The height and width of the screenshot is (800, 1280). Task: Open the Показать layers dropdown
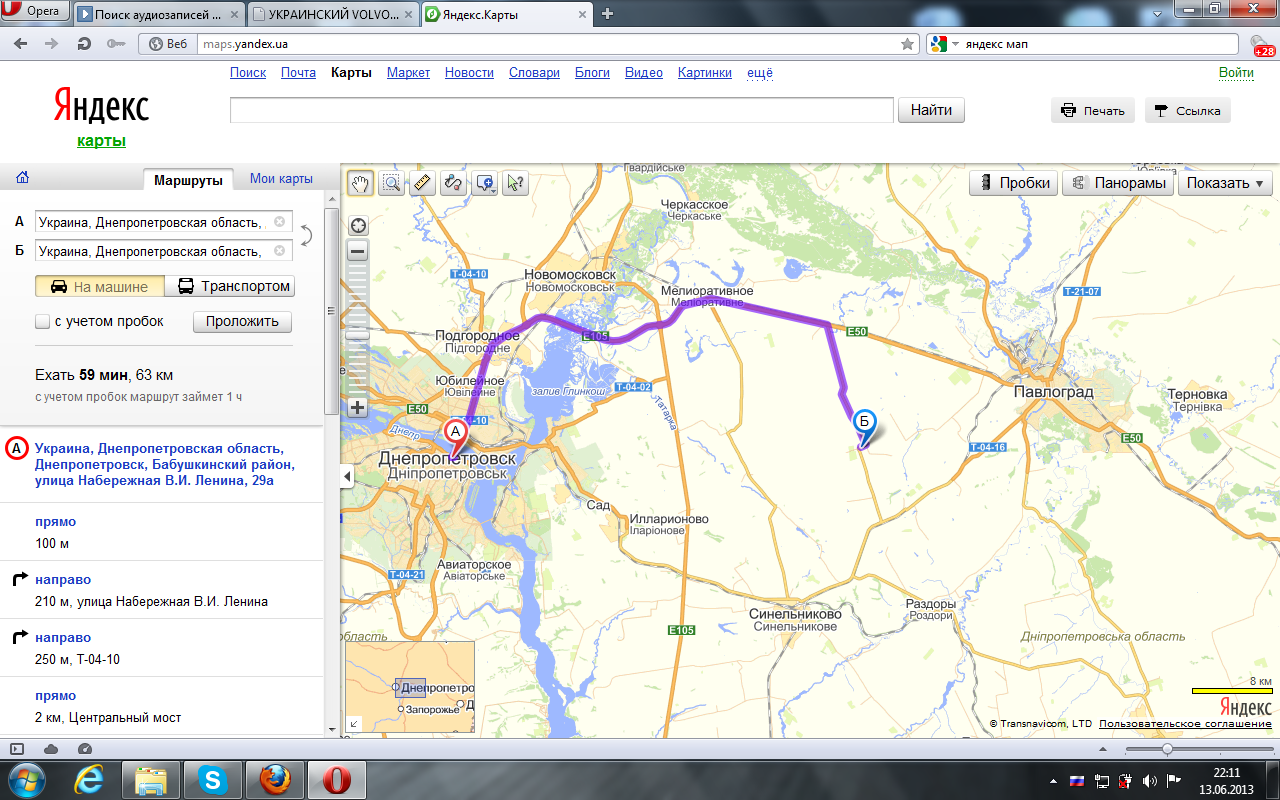tap(1224, 183)
